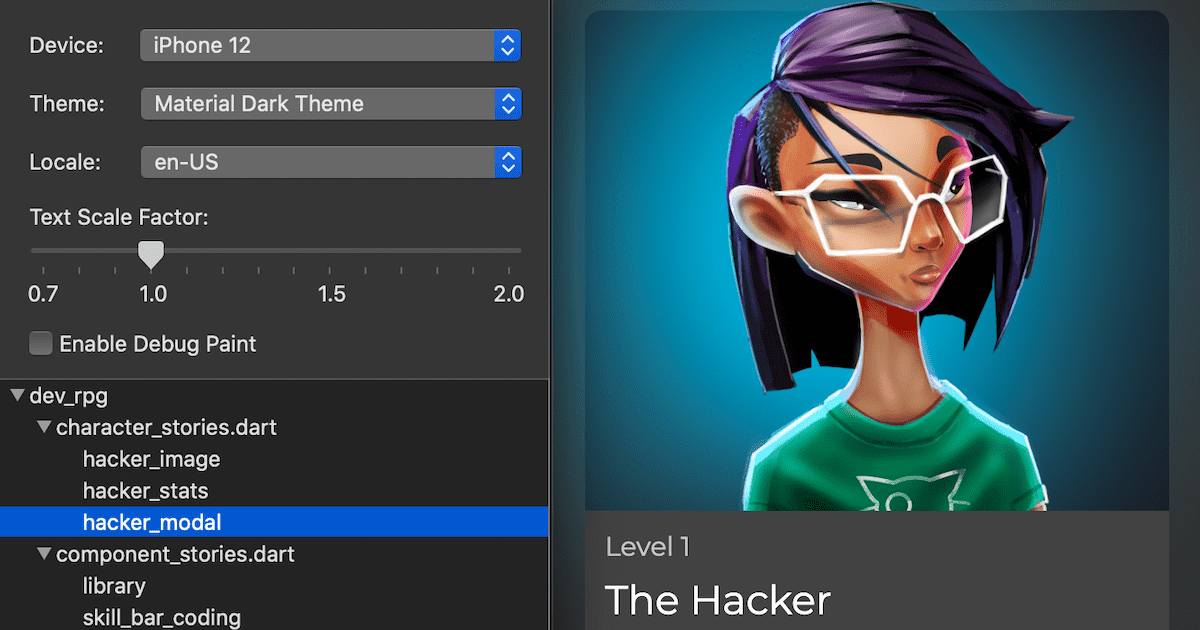Click the "Level 1" label
The image size is (1200, 630).
point(648,546)
